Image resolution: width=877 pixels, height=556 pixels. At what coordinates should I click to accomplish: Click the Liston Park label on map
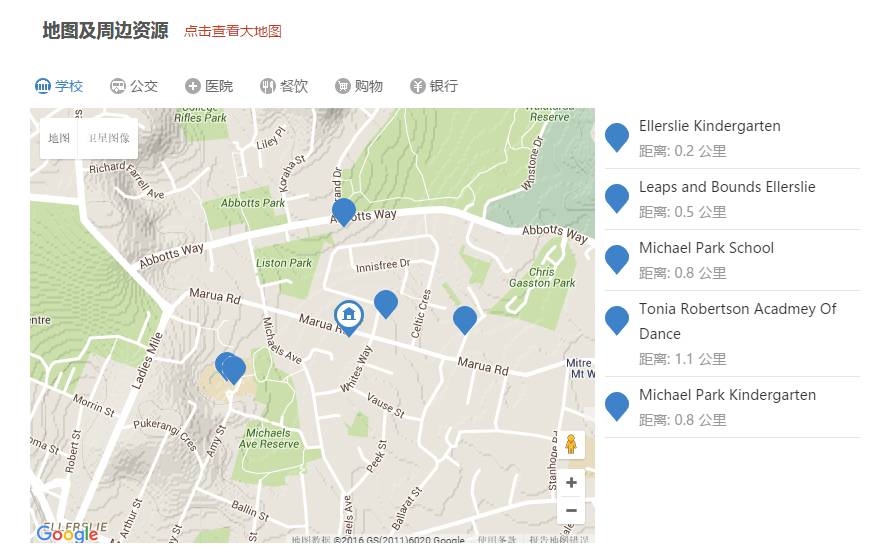click(x=284, y=263)
